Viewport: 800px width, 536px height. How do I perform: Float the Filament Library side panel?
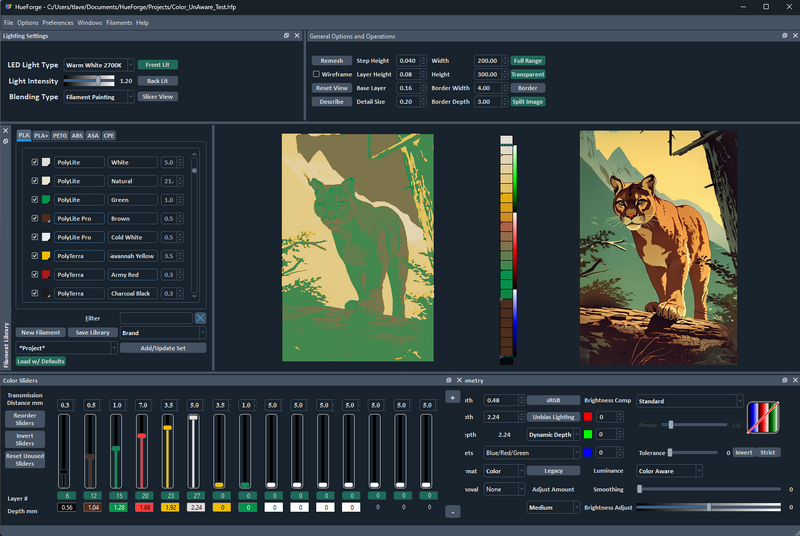click(5, 141)
